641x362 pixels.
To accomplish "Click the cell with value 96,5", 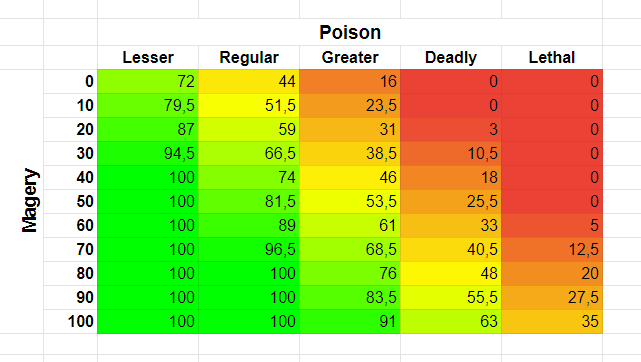I will coord(249,250).
